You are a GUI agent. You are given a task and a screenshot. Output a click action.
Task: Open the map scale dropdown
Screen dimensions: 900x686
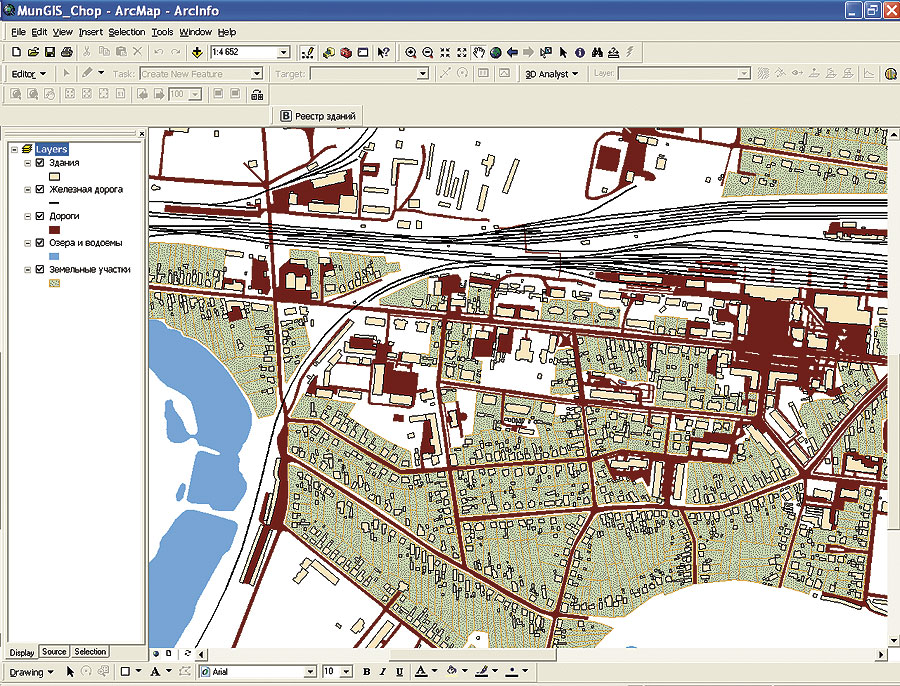284,52
